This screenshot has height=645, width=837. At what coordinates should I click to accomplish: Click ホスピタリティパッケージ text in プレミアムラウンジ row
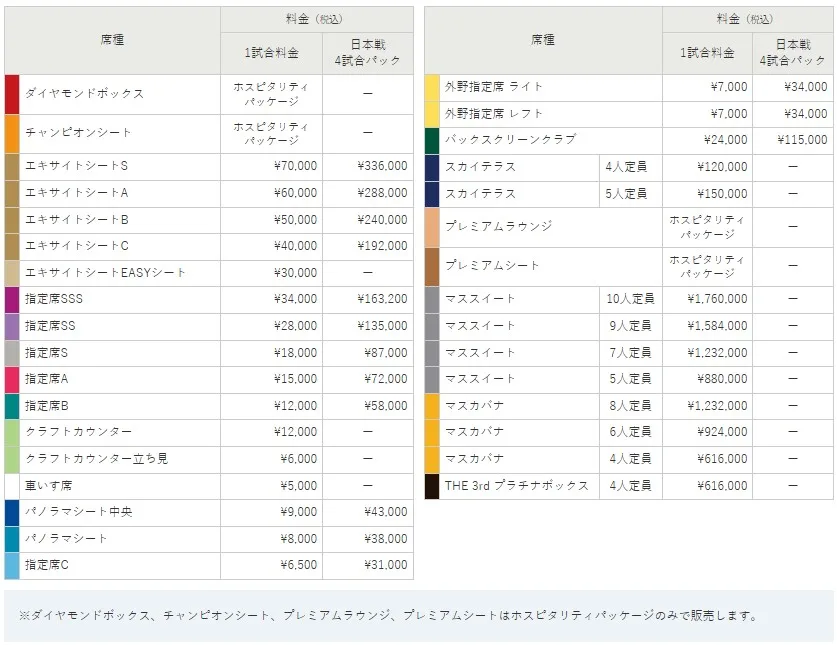[x=707, y=227]
